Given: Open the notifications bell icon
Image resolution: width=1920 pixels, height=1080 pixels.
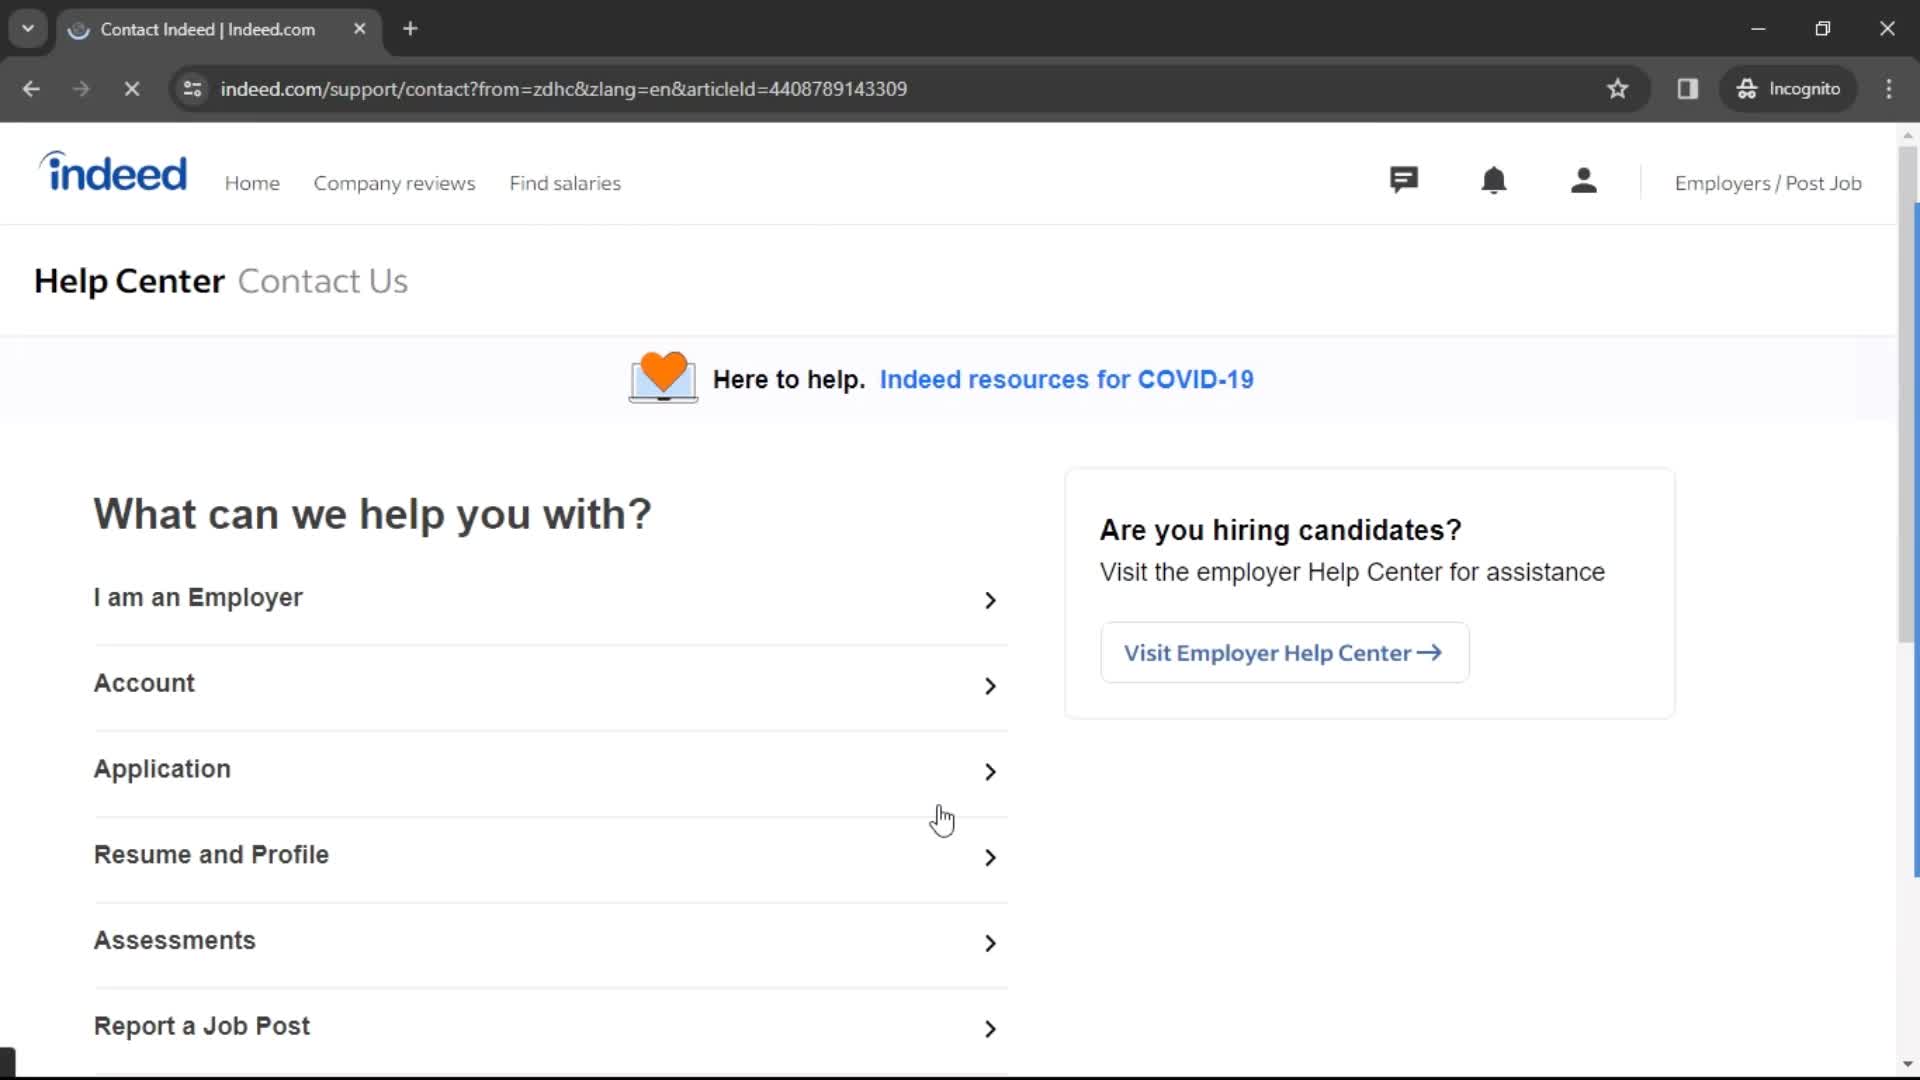Looking at the screenshot, I should pos(1494,181).
